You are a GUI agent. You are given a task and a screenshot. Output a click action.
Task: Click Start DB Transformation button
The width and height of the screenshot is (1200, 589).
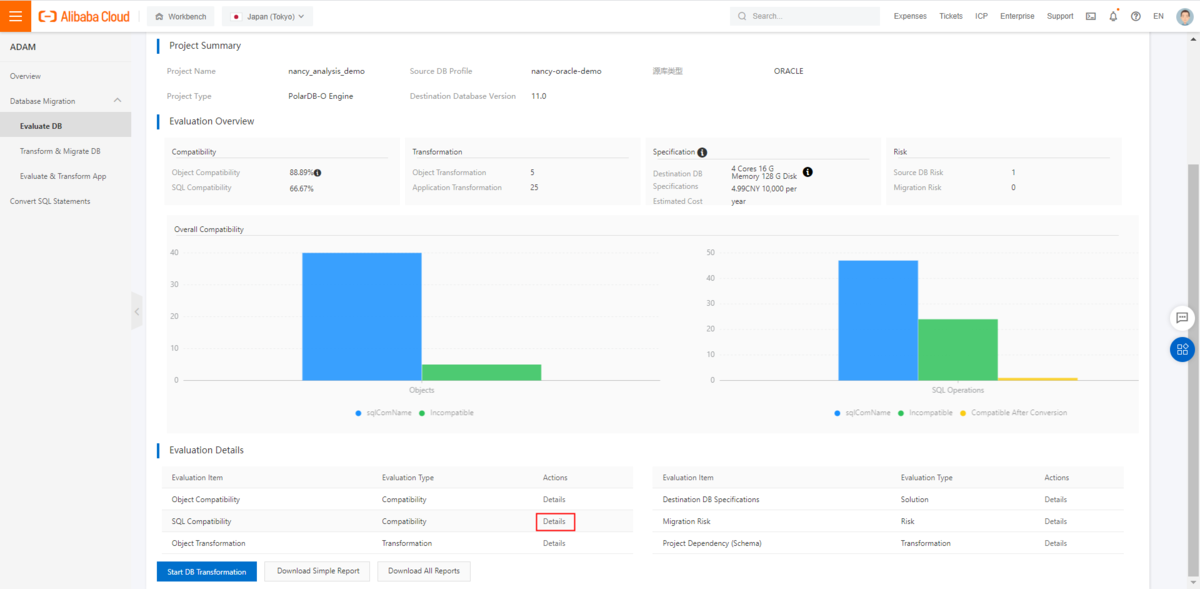click(x=207, y=571)
